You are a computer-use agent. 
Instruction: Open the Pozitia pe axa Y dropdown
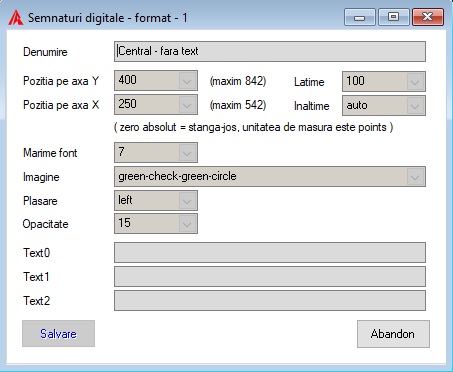(187, 80)
